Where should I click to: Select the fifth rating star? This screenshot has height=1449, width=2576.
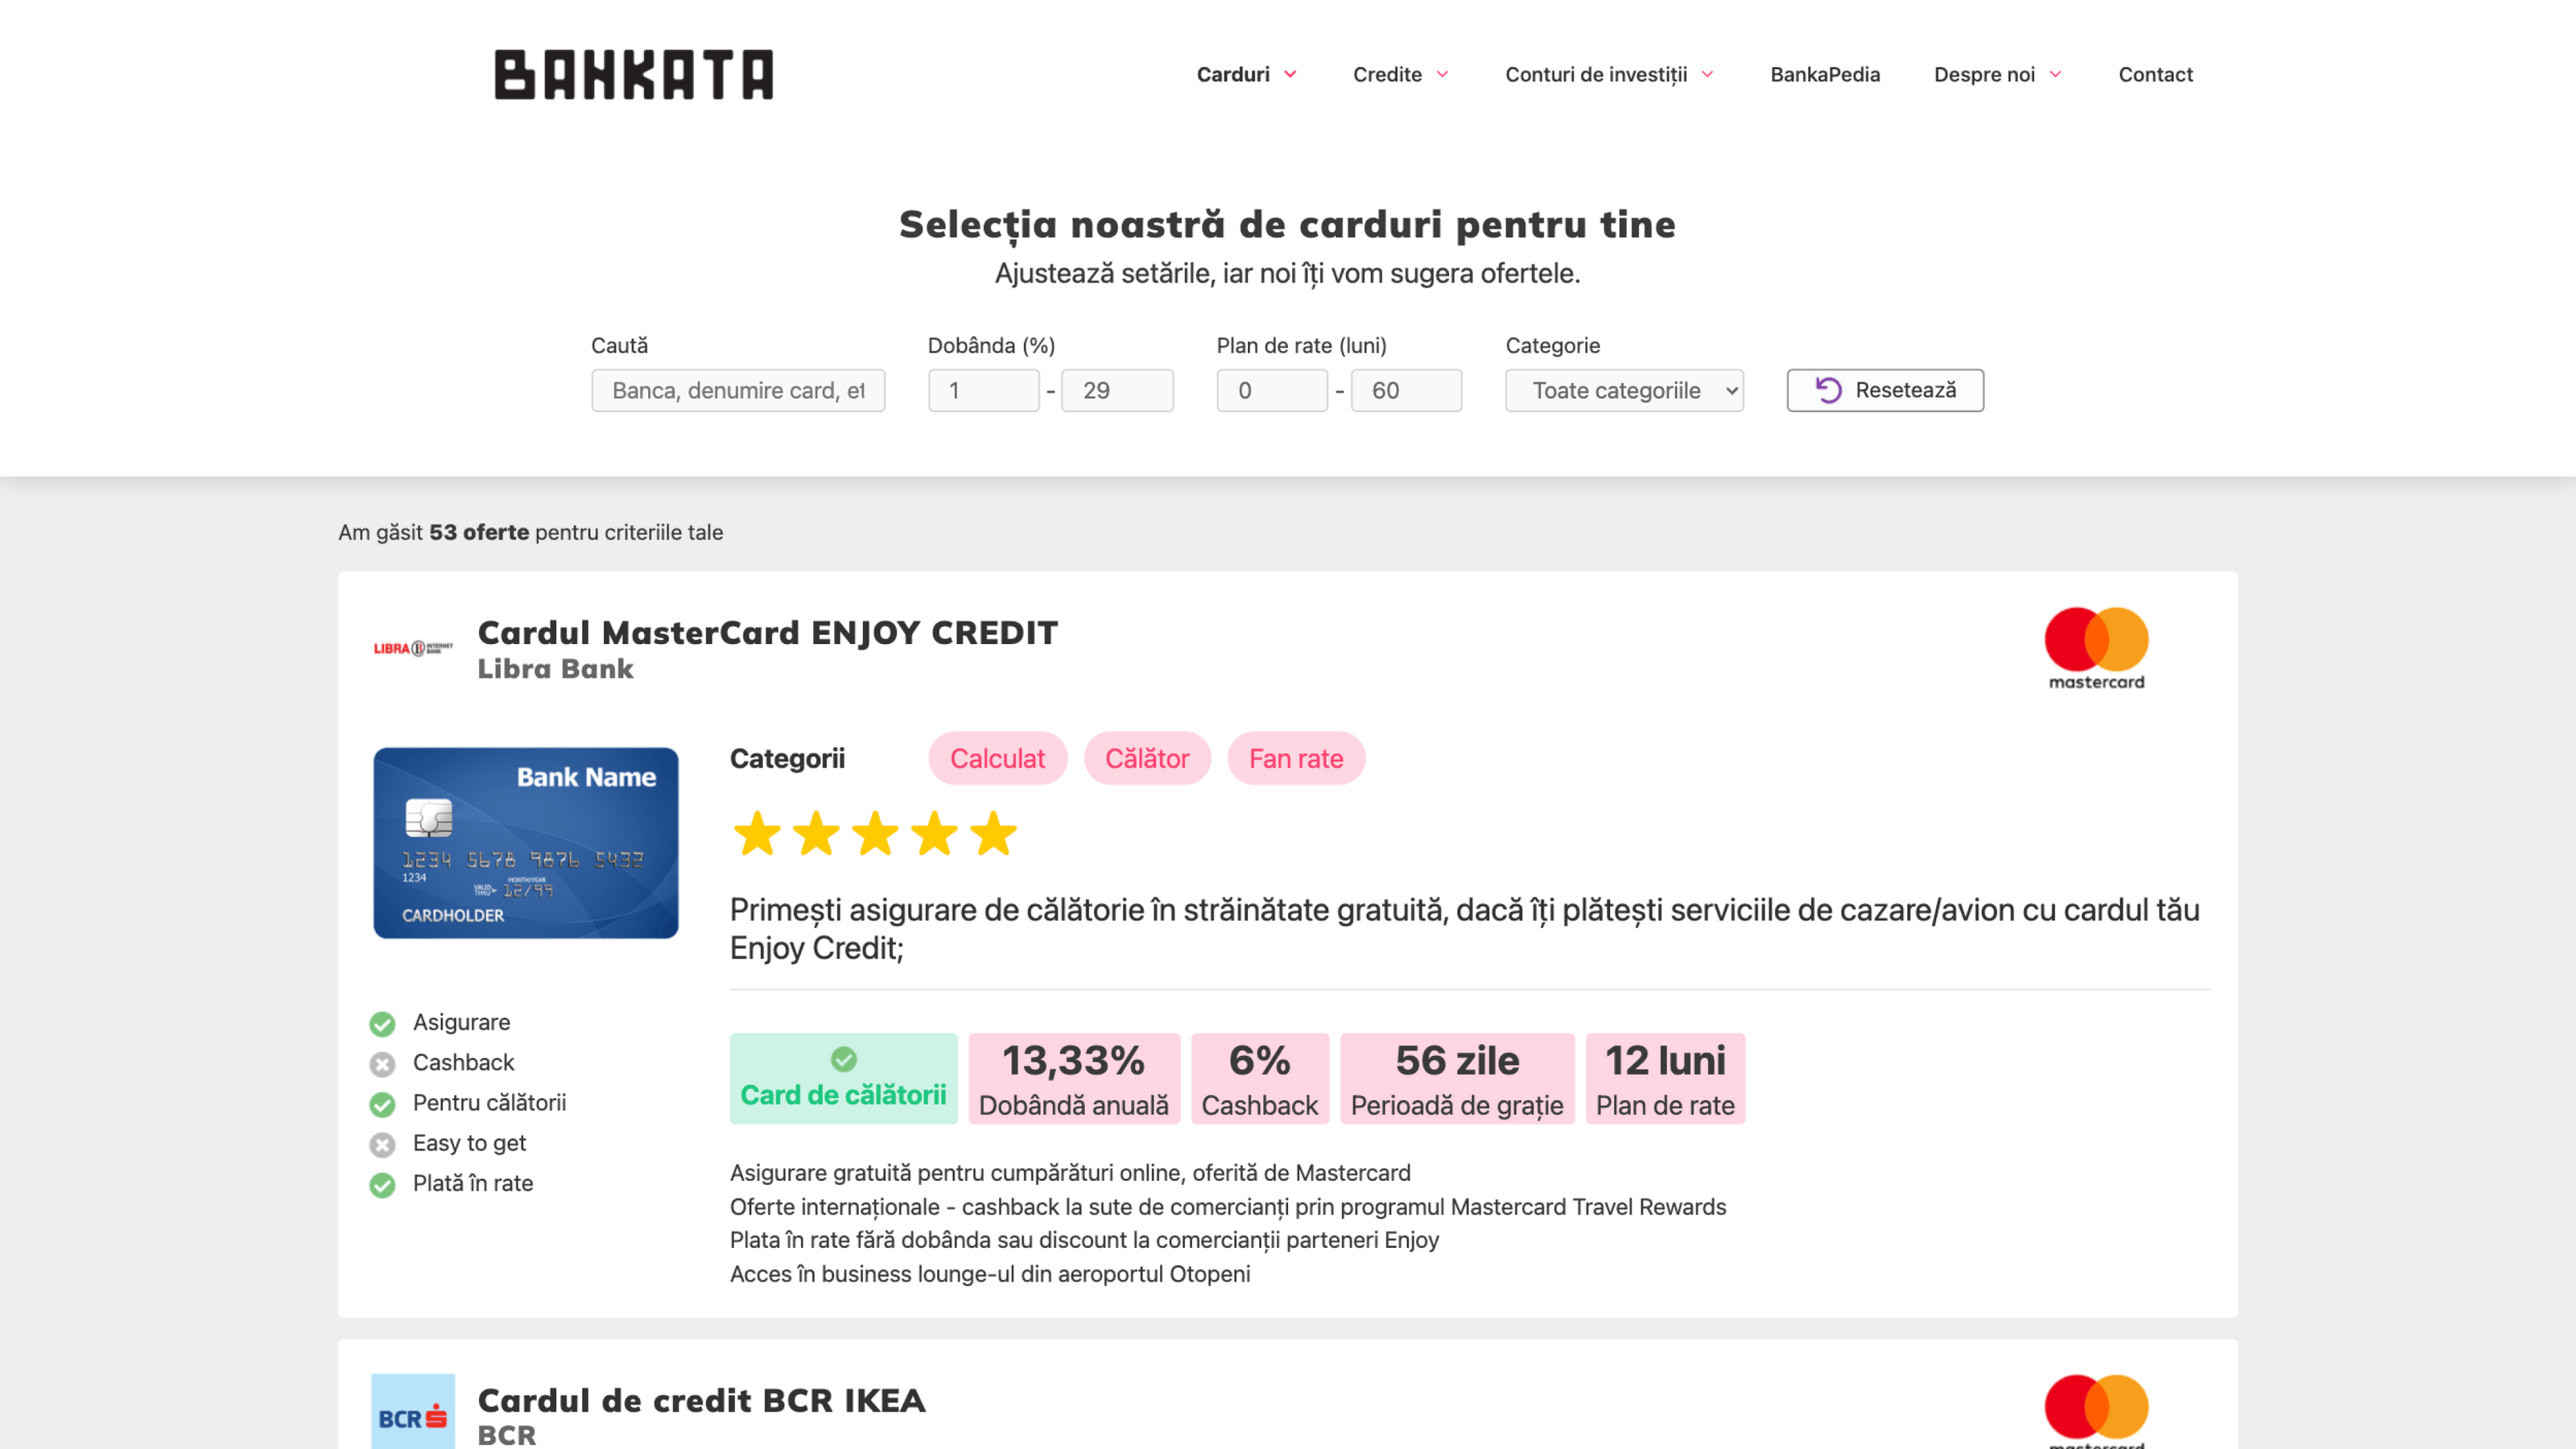point(993,833)
